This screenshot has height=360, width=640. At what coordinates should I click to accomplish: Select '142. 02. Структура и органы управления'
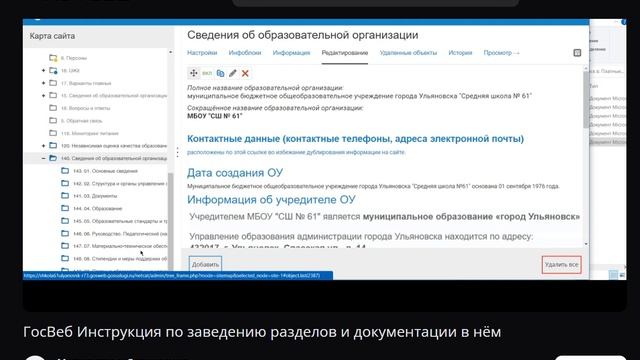pos(120,184)
